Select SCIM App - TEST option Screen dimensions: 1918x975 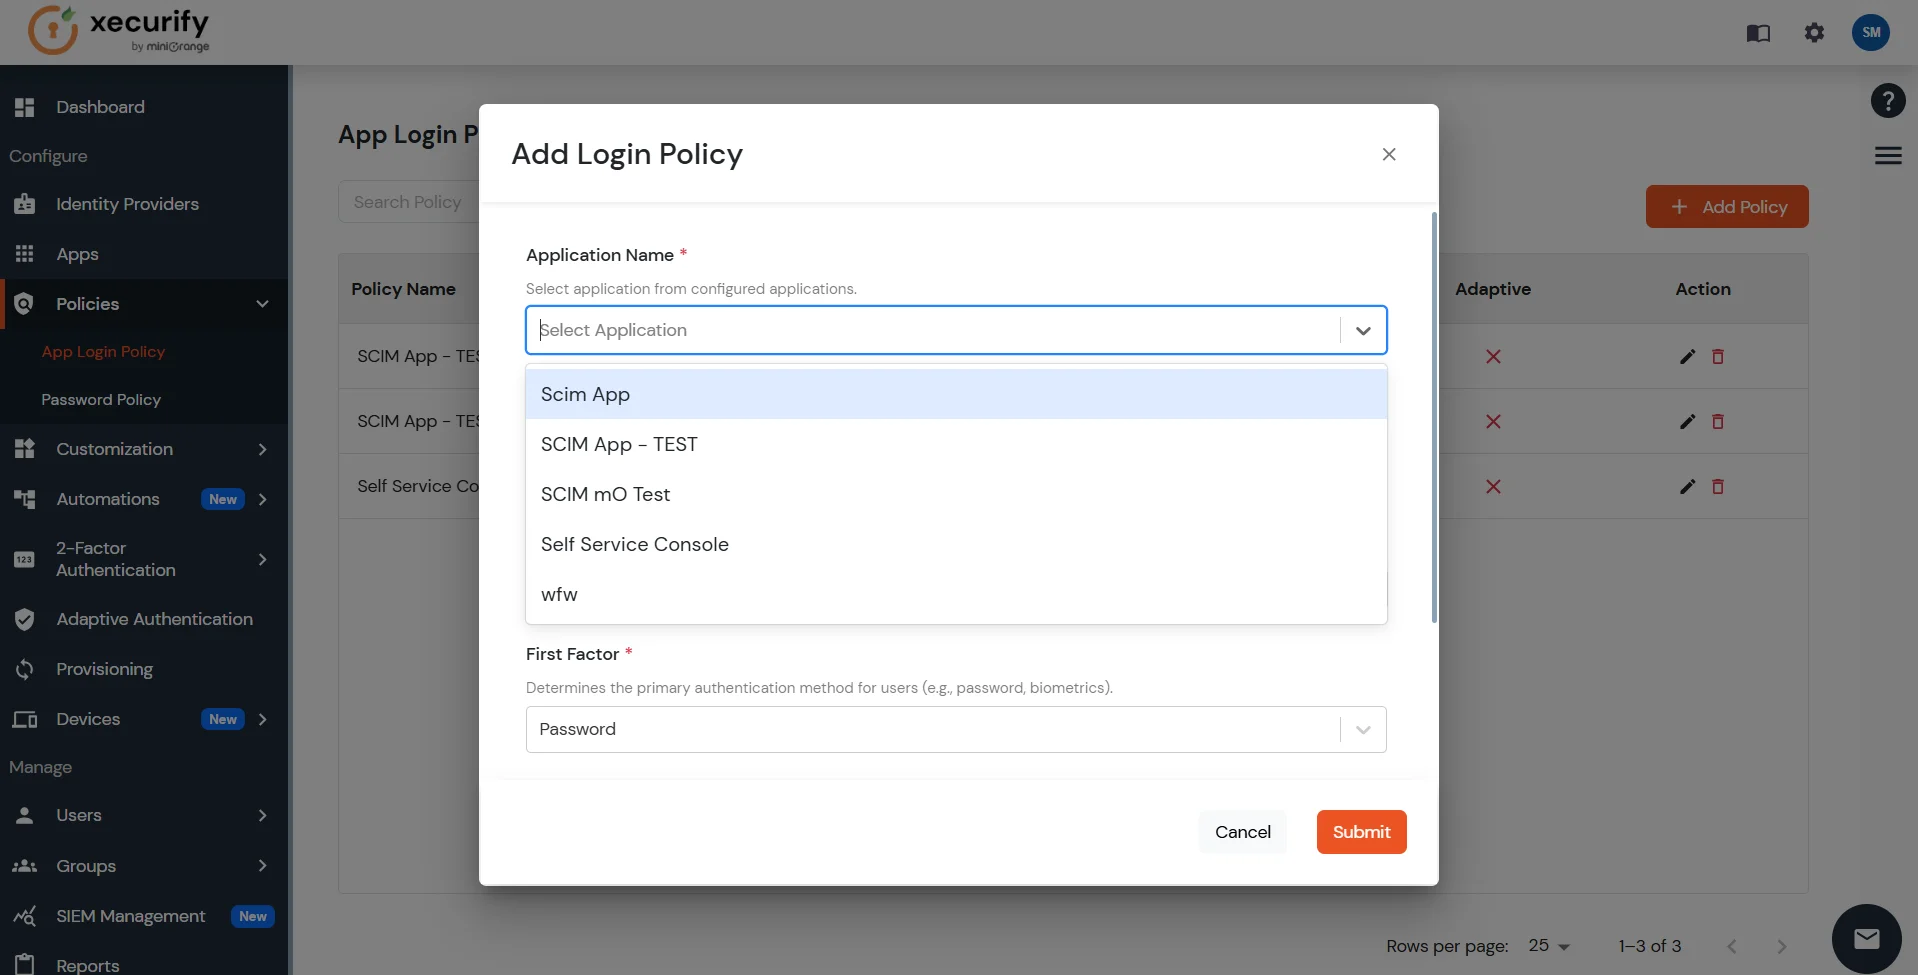[956, 444]
